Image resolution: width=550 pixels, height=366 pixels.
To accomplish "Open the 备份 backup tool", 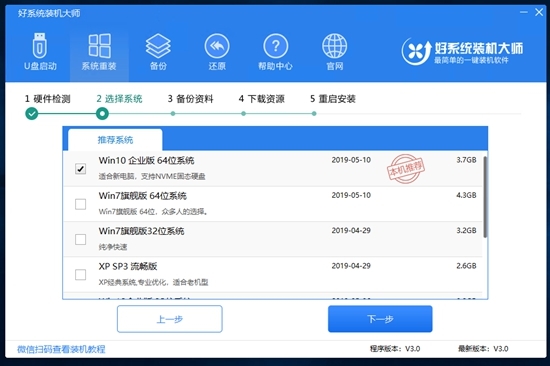I will [158, 52].
